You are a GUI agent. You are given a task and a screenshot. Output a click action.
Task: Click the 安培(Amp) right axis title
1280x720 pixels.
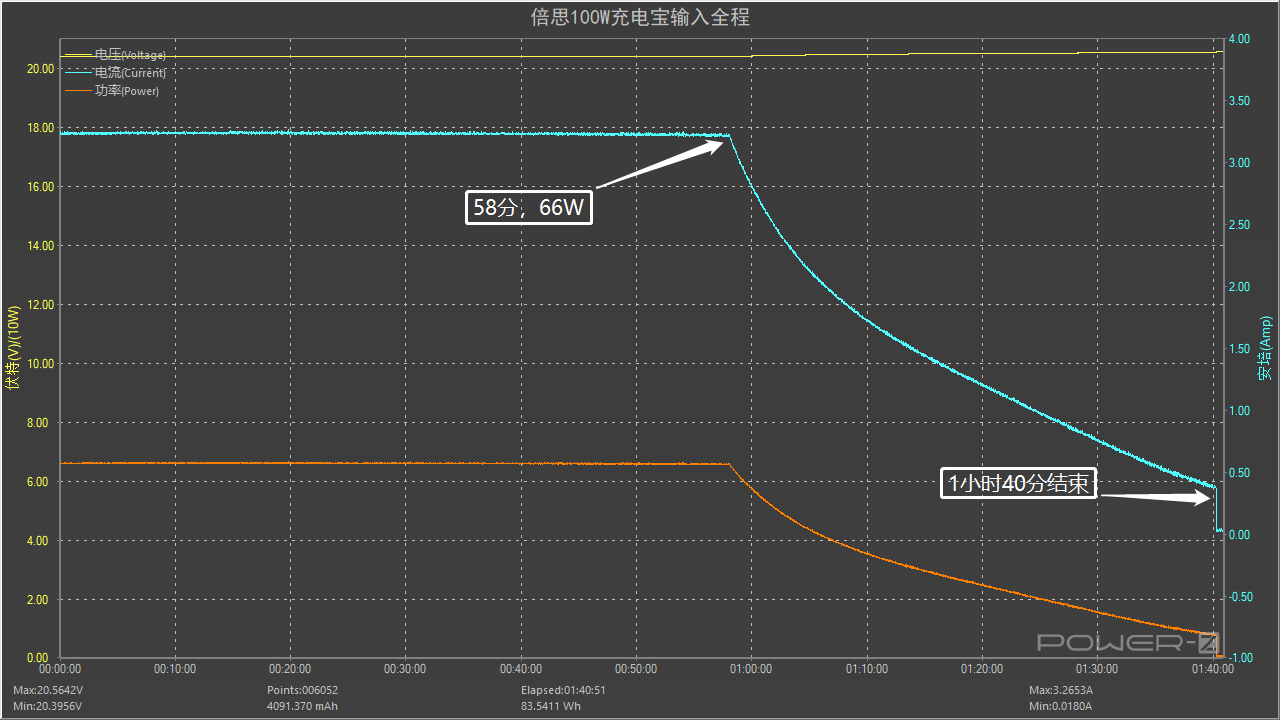click(x=1266, y=348)
